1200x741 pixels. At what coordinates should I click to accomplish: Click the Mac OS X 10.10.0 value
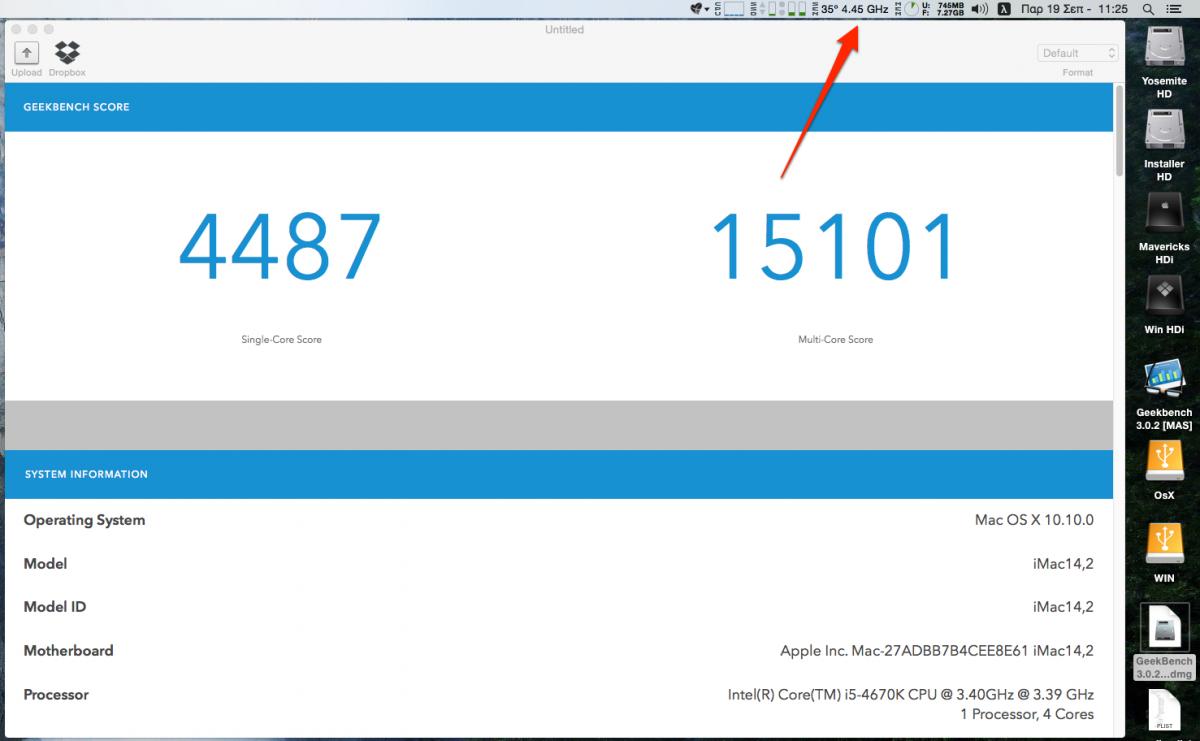pos(1034,520)
